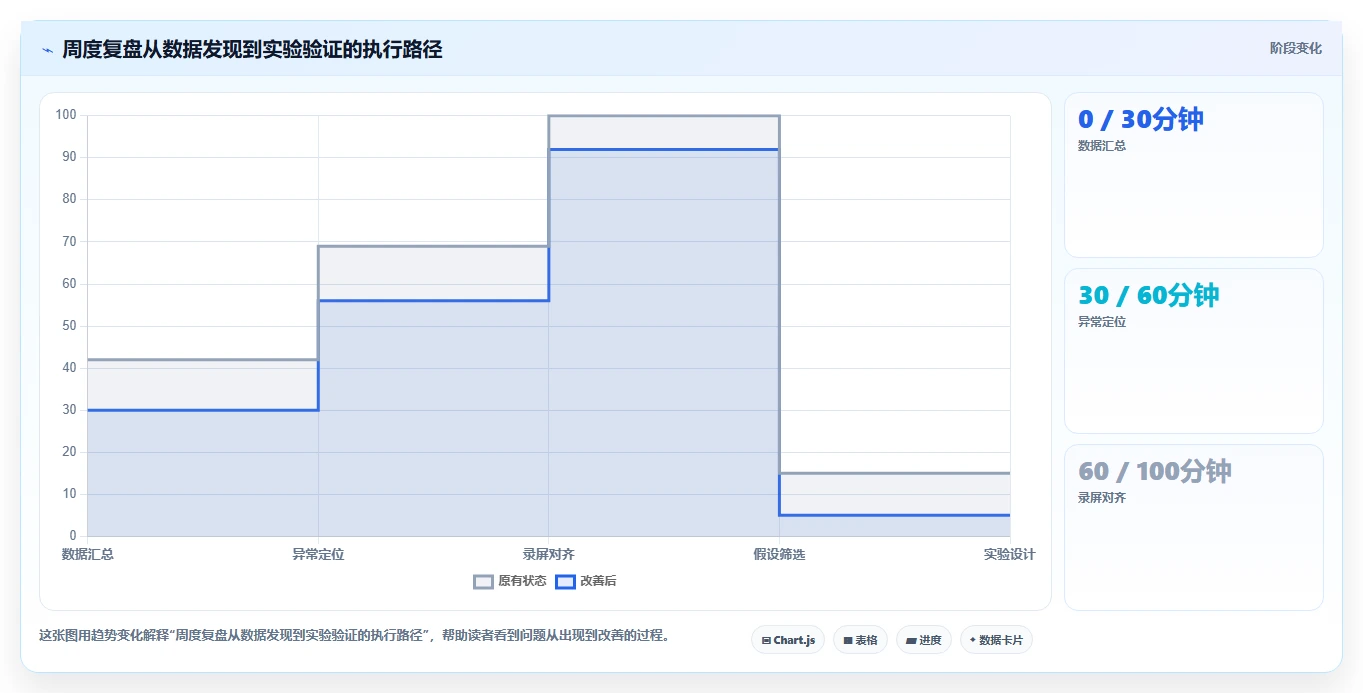Select the 30 / 60分钟 异常定位 card
Image resolution: width=1363 pixels, height=693 pixels.
[x=1193, y=351]
